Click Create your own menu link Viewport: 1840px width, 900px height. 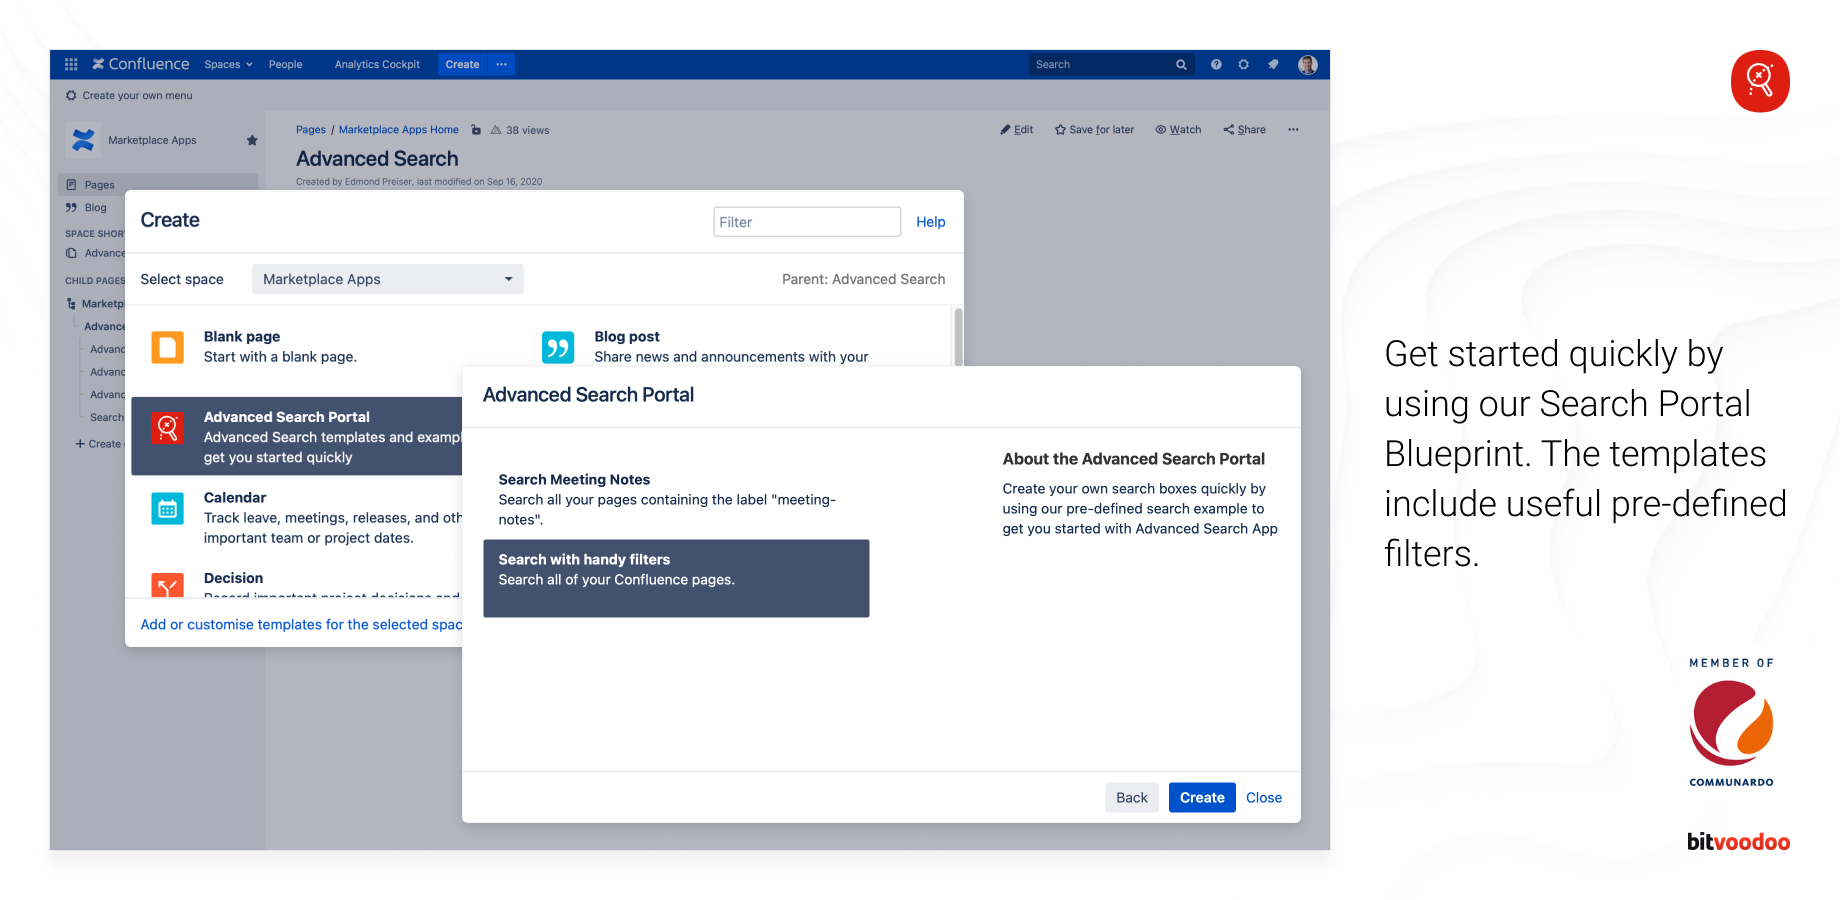(129, 96)
